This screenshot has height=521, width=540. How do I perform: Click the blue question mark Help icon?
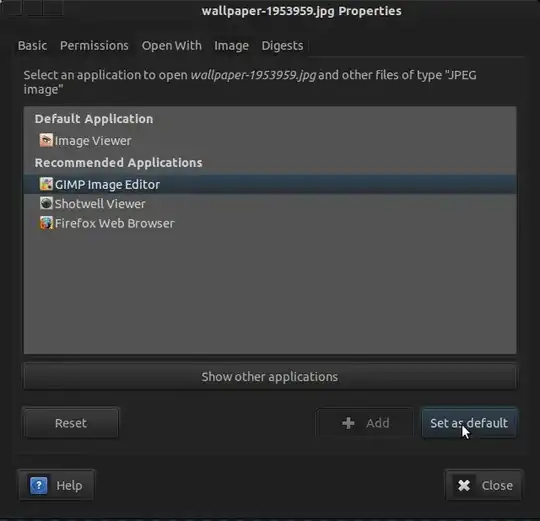pos(39,486)
